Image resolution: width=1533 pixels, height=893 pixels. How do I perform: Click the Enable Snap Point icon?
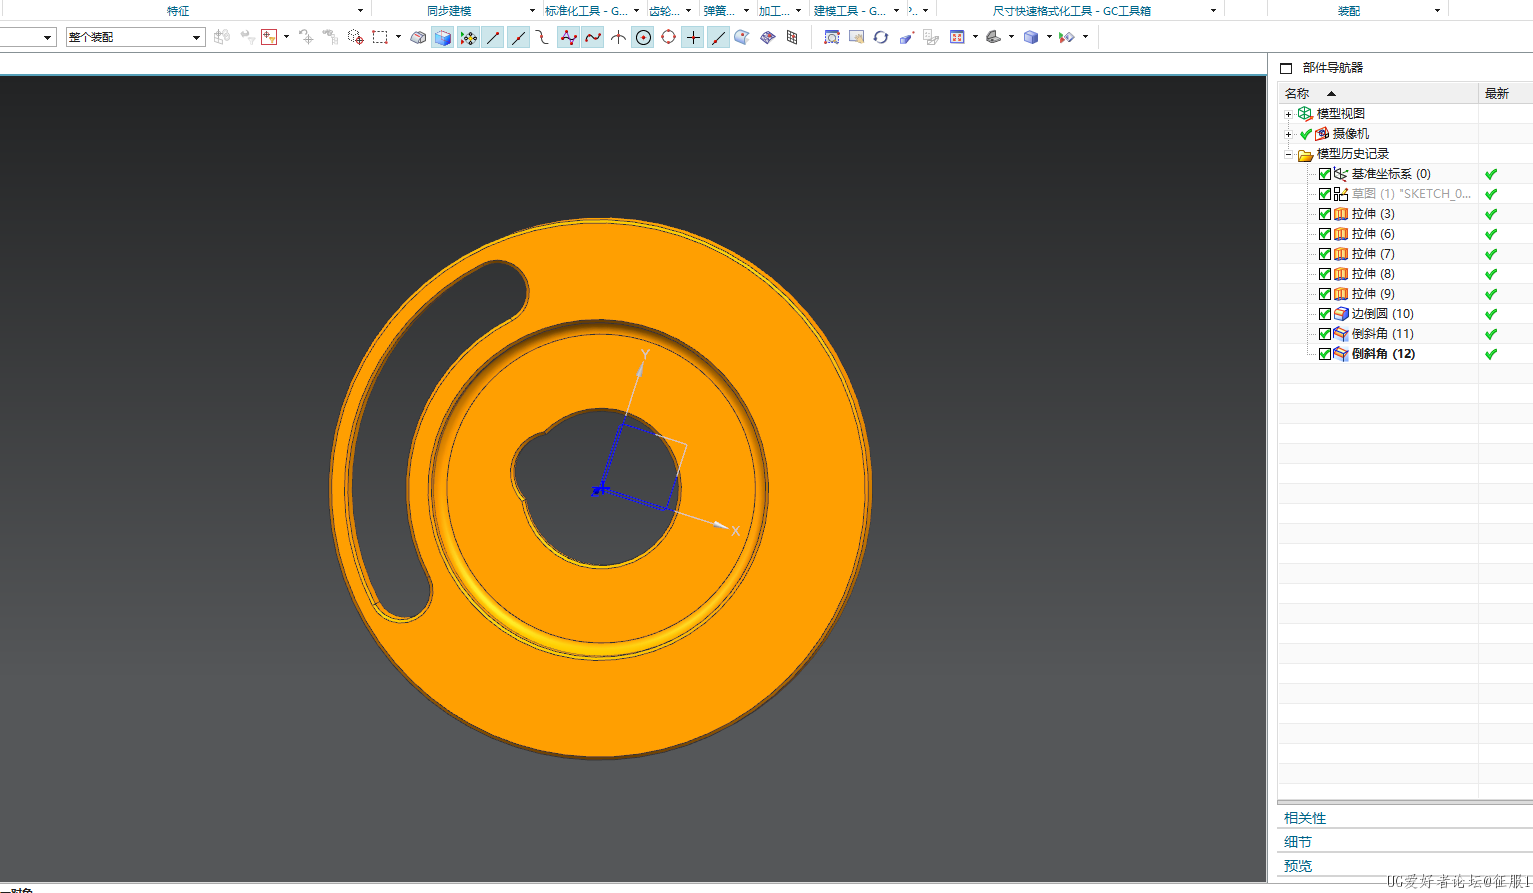click(x=468, y=37)
